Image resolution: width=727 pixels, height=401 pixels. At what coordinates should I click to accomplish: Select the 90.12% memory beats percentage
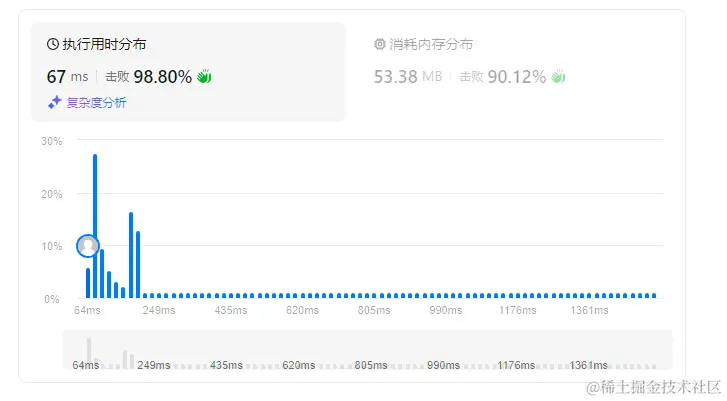coord(517,76)
